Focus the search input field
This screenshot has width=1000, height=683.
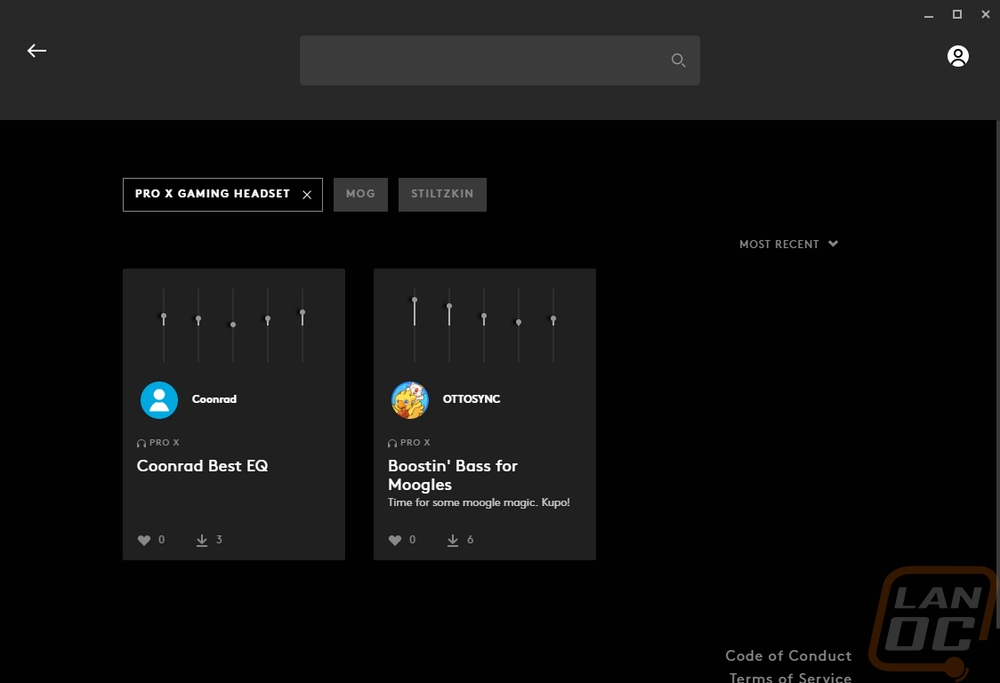coord(500,61)
